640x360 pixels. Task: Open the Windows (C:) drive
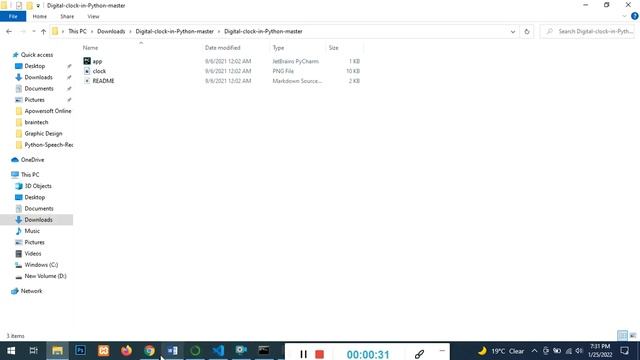41,265
